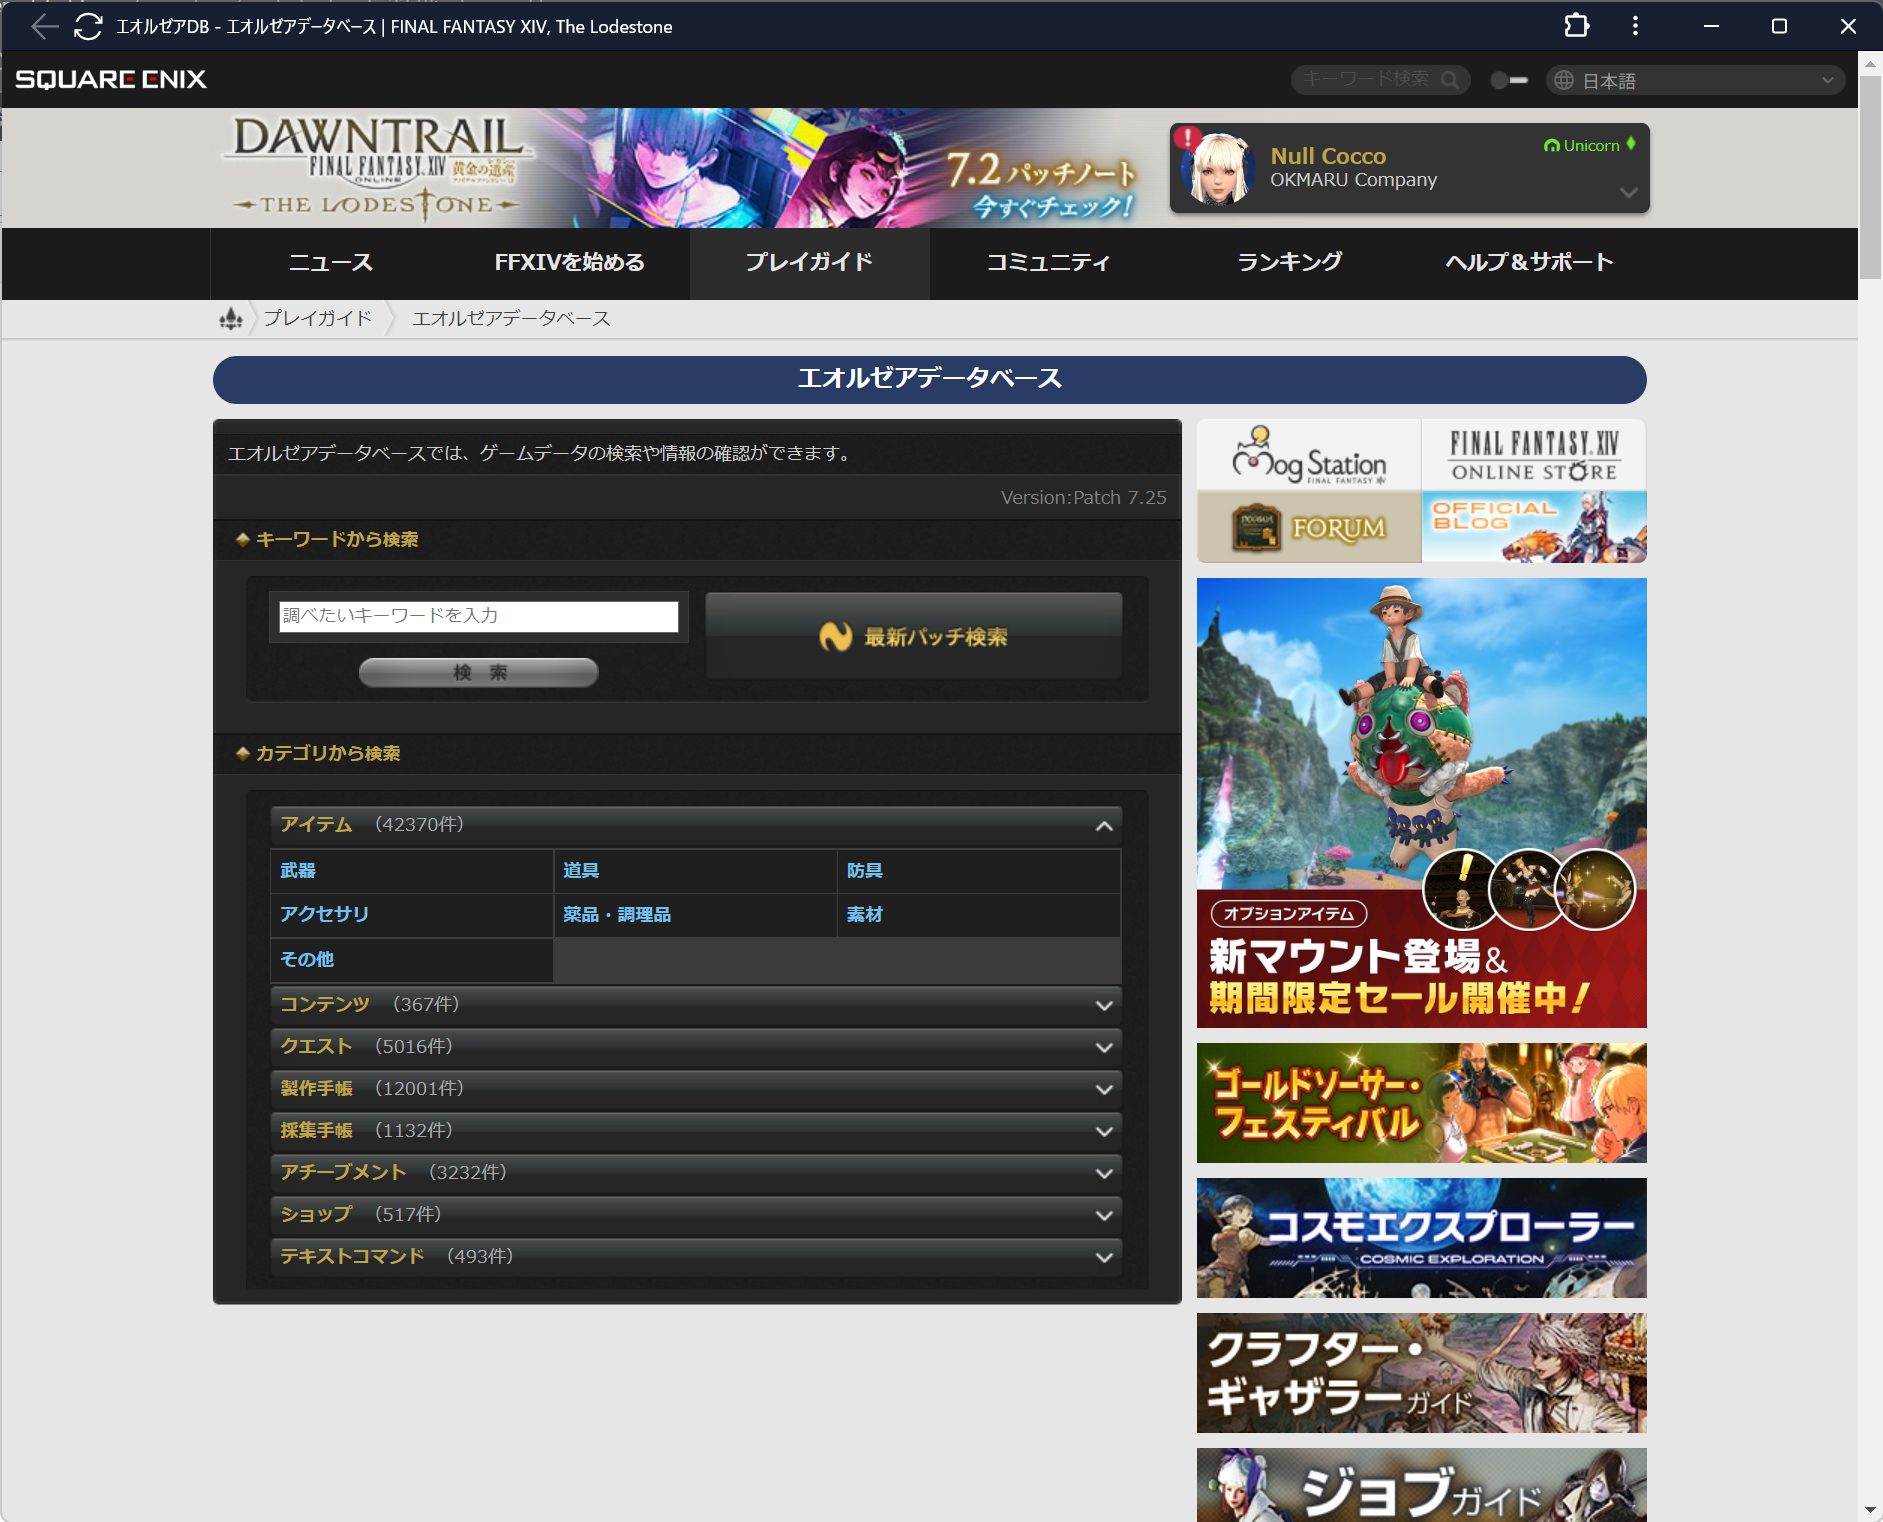Image resolution: width=1883 pixels, height=1522 pixels.
Task: Open the 7.2 patch notes banner
Action: (x=1040, y=185)
